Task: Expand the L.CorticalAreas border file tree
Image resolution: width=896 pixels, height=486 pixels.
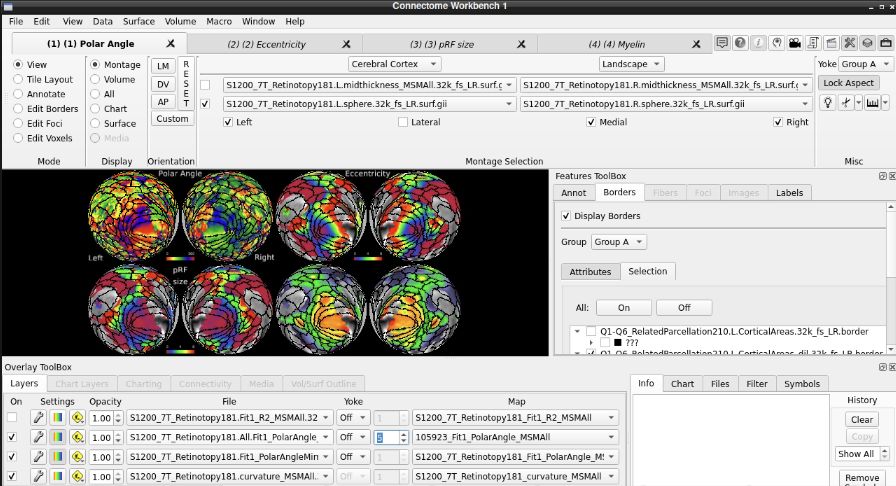Action: (577, 332)
